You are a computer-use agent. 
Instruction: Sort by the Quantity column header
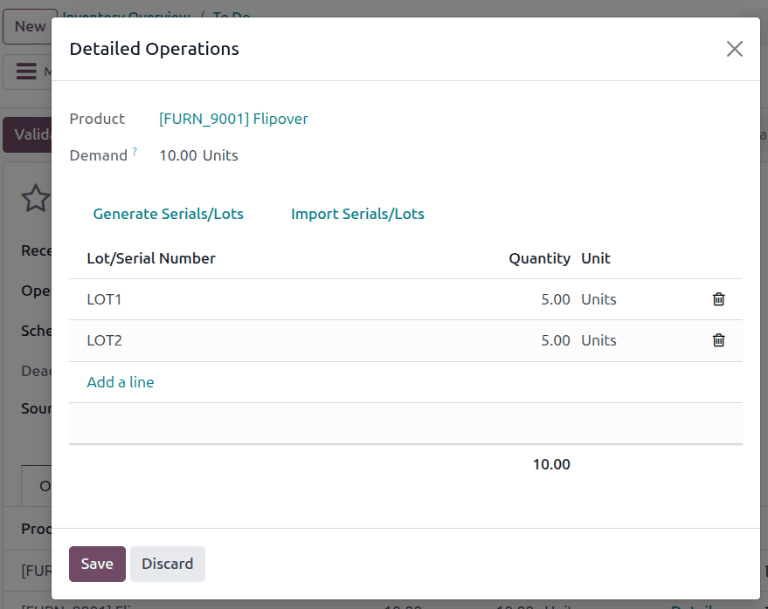tap(539, 258)
